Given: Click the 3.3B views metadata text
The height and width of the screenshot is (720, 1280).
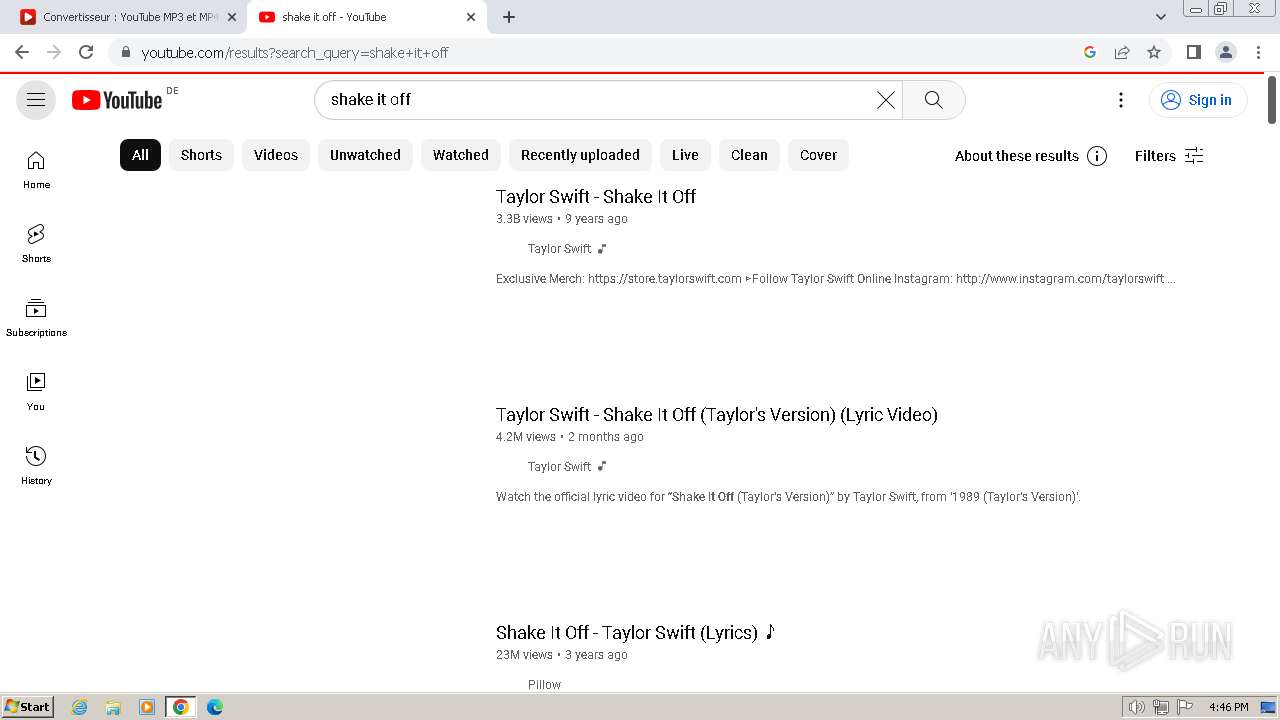Looking at the screenshot, I should coord(524,219).
